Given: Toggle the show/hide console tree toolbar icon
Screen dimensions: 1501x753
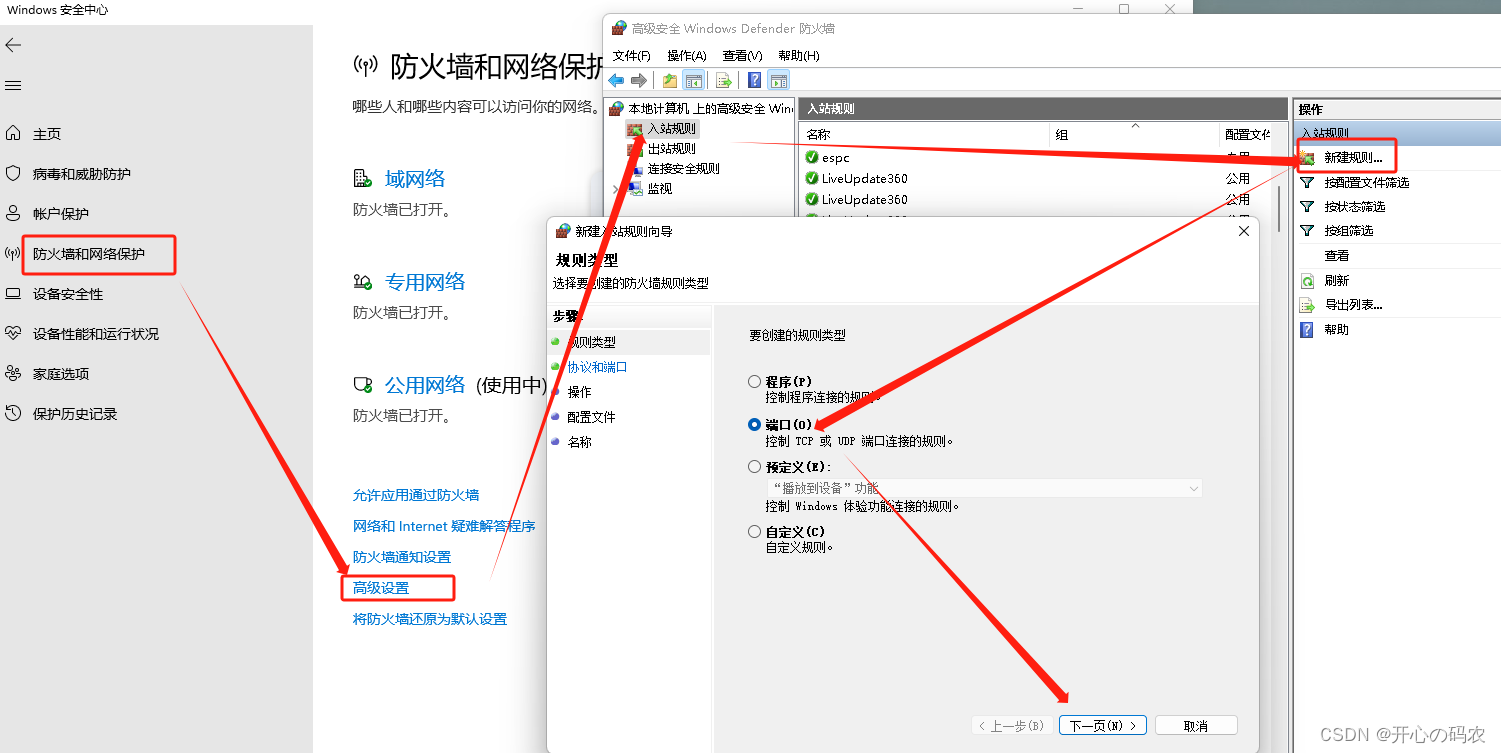Looking at the screenshot, I should point(693,80).
